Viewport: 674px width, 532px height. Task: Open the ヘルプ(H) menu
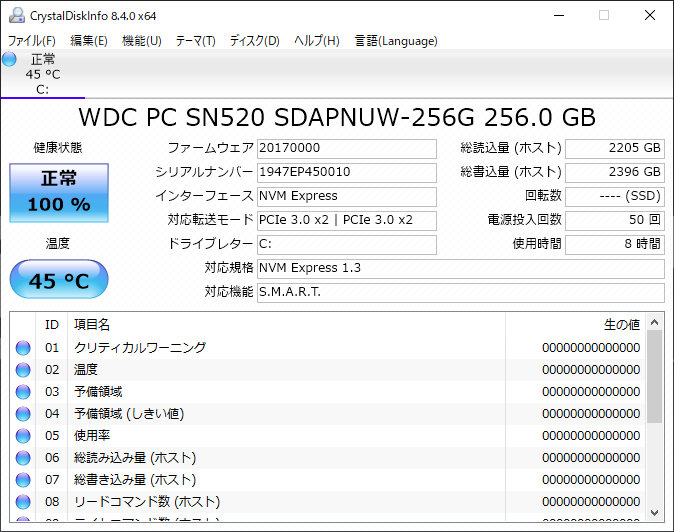[x=317, y=41]
